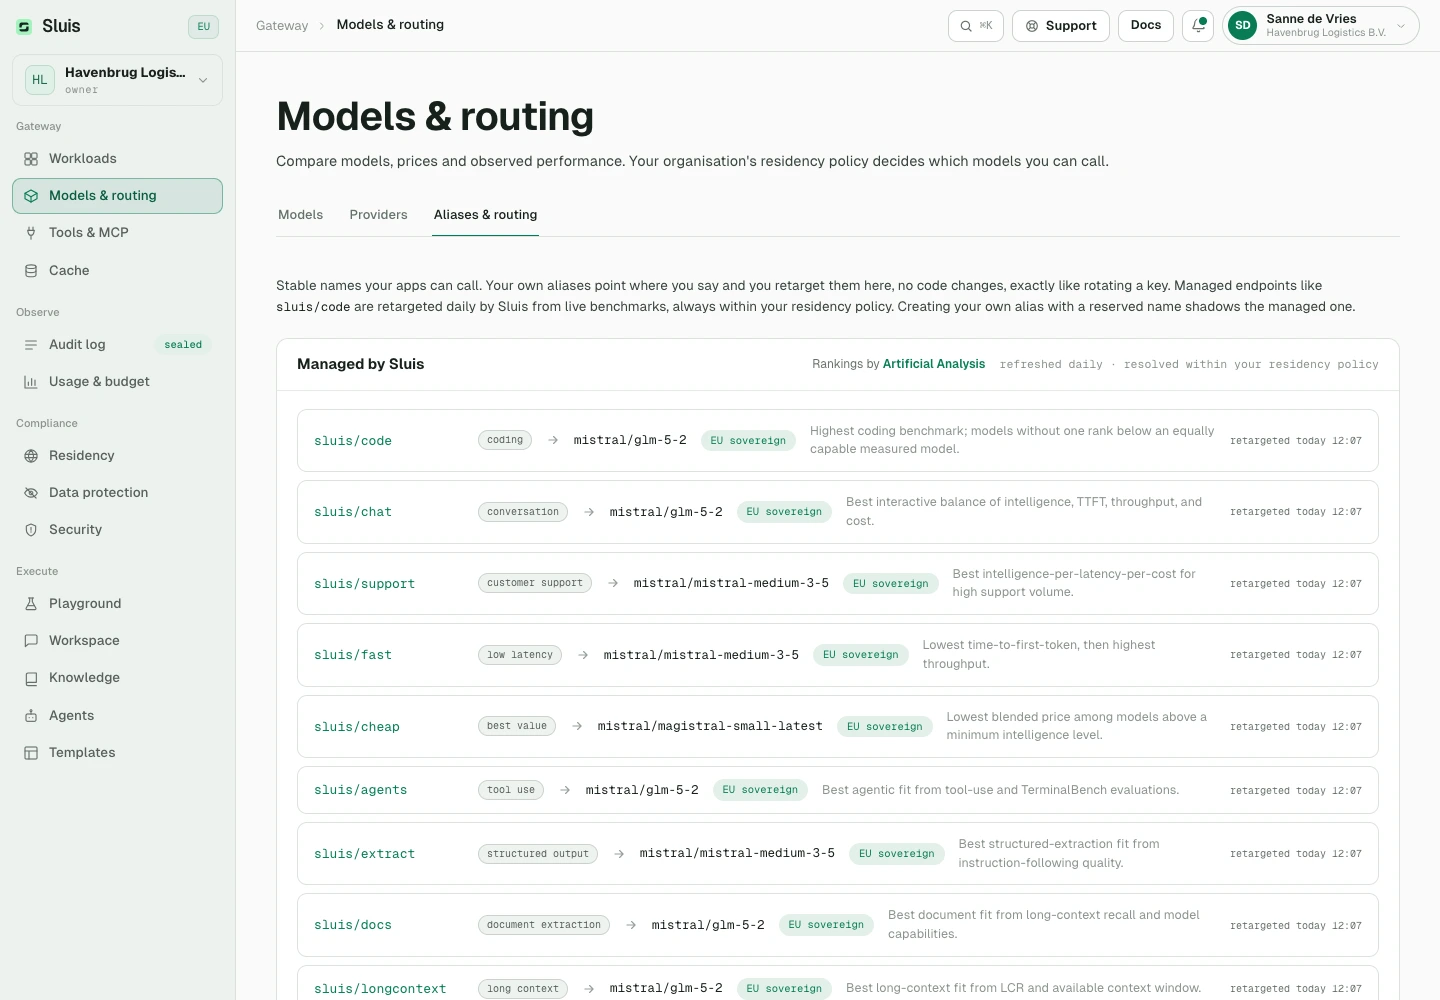1440x1000 pixels.
Task: Click the Managed by Sluis heading
Action: click(360, 364)
